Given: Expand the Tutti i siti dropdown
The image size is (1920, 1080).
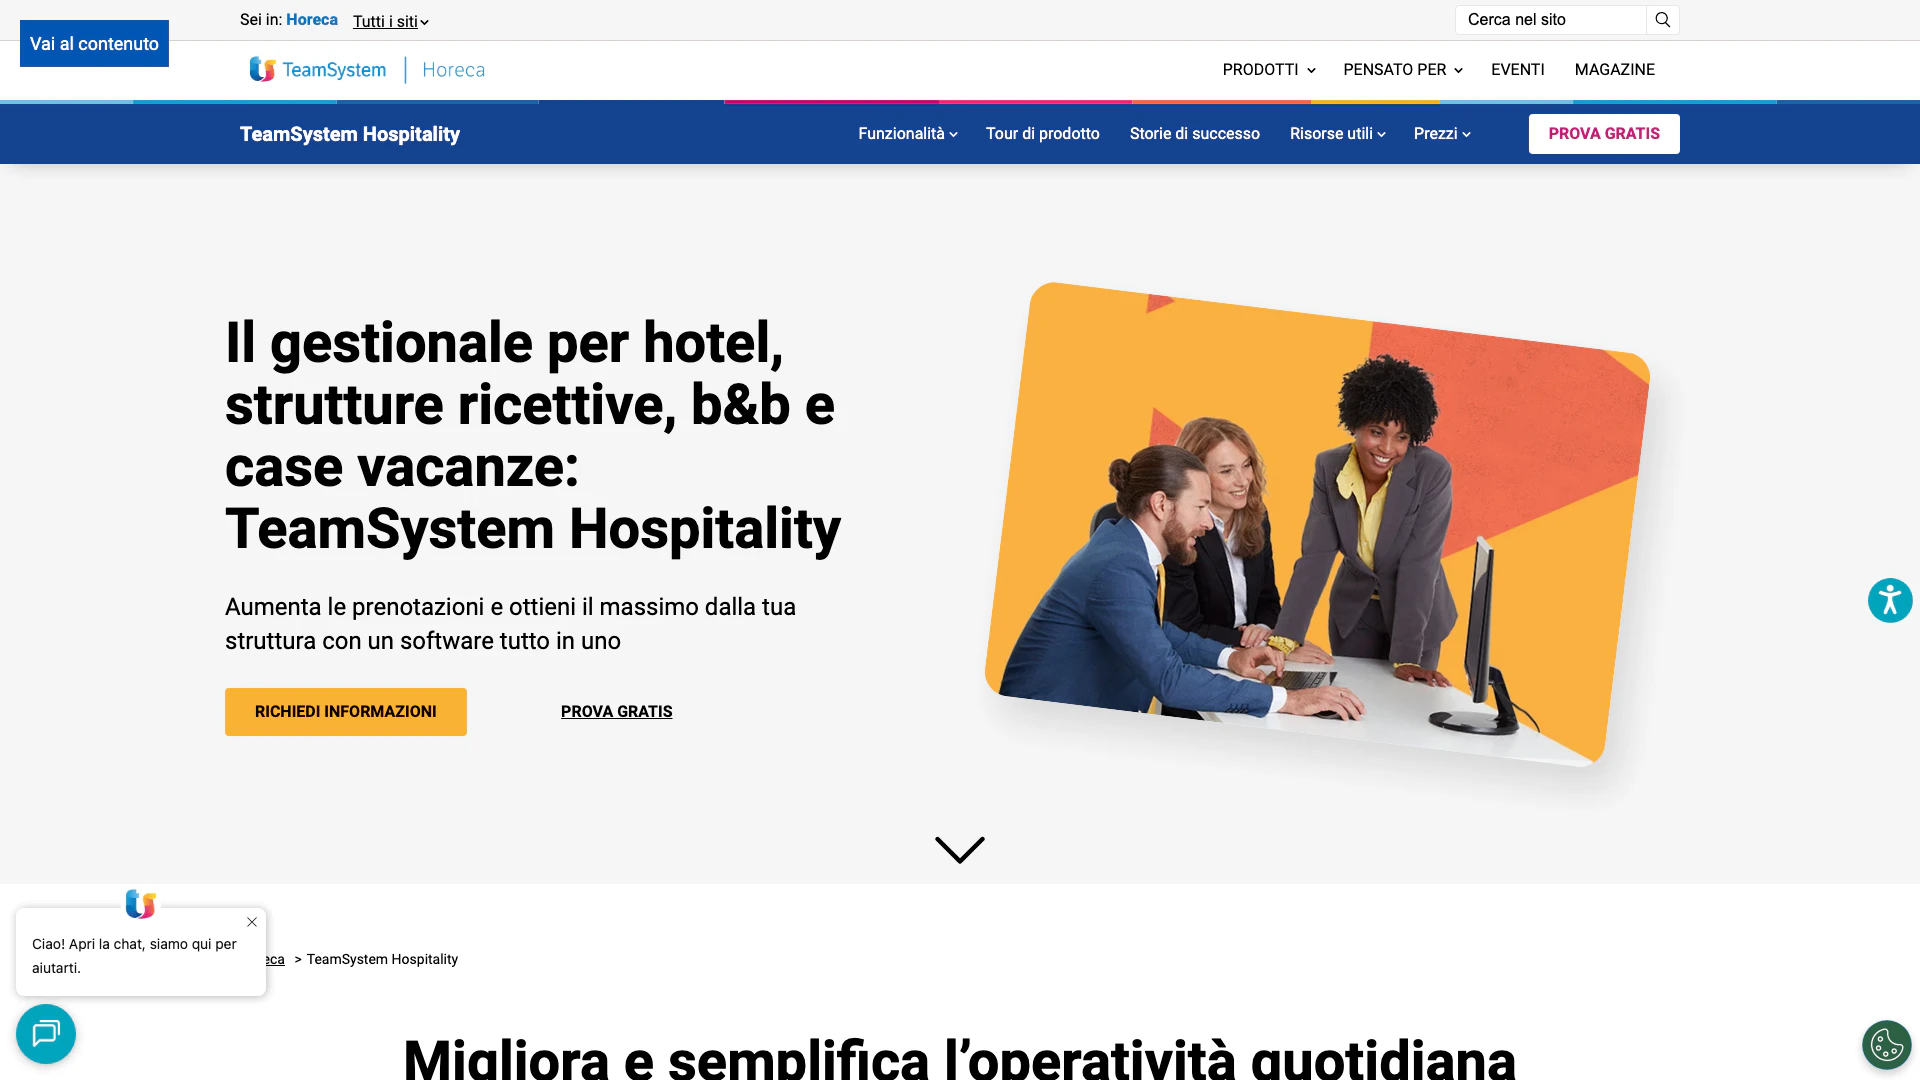Looking at the screenshot, I should click(x=390, y=21).
